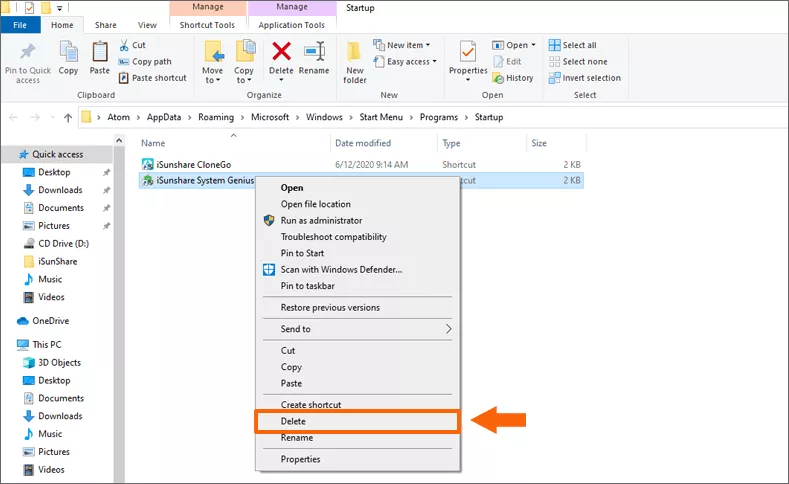Choose Create shortcut in context menu
This screenshot has height=484, width=789.
(x=358, y=405)
